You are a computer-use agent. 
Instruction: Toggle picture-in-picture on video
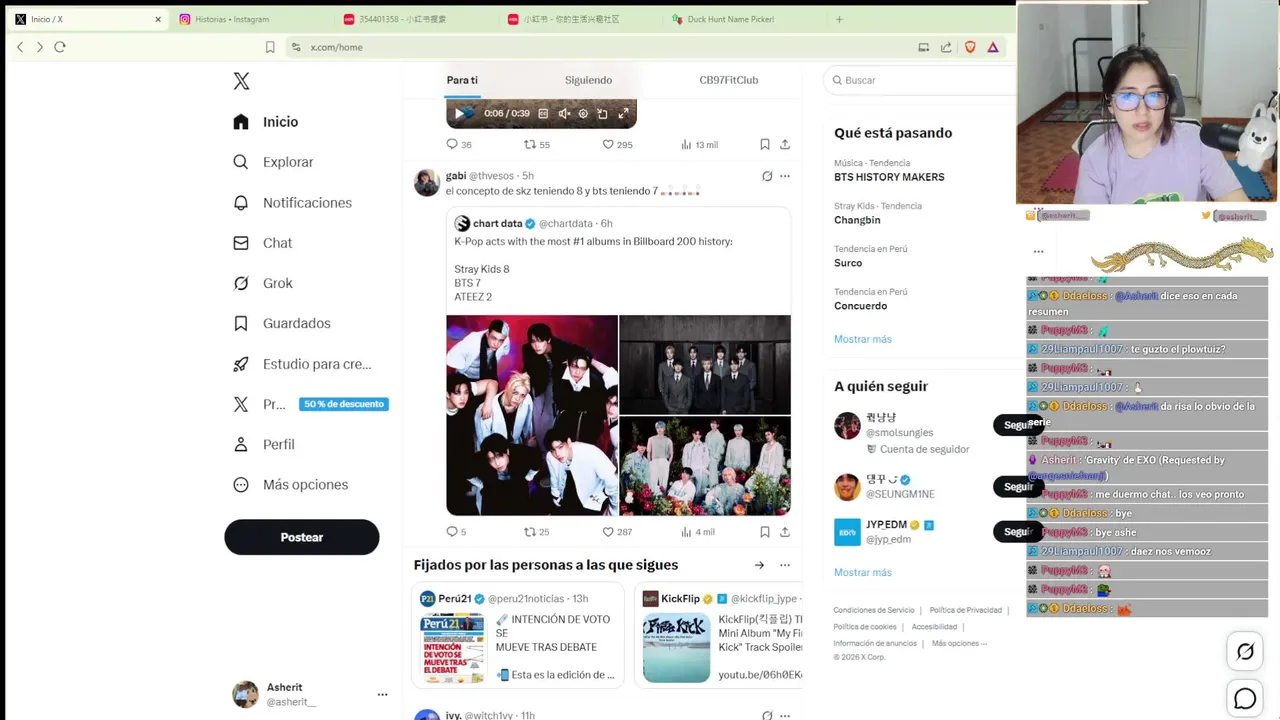(x=602, y=114)
